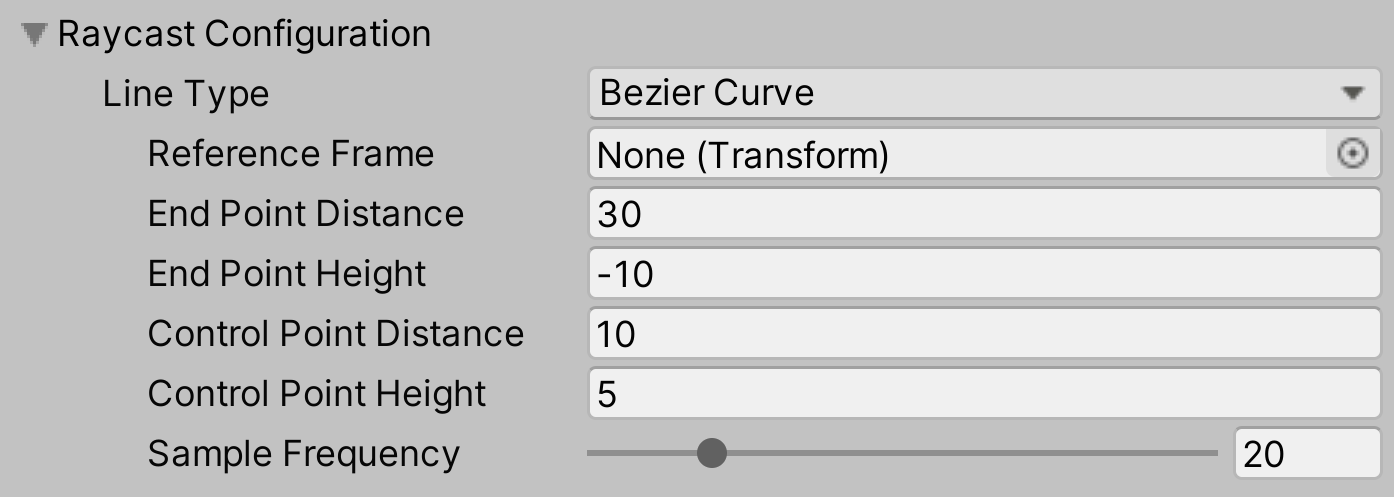Click the End Point Height label
The height and width of the screenshot is (497, 1394).
[287, 274]
